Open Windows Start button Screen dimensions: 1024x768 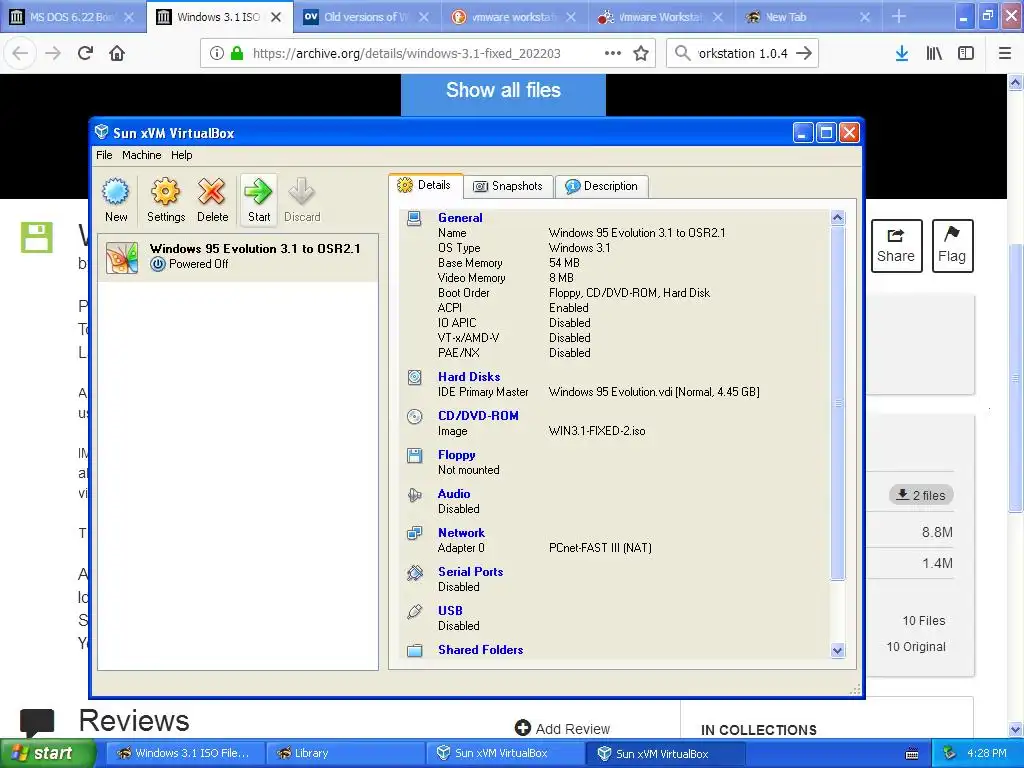pyautogui.click(x=48, y=753)
